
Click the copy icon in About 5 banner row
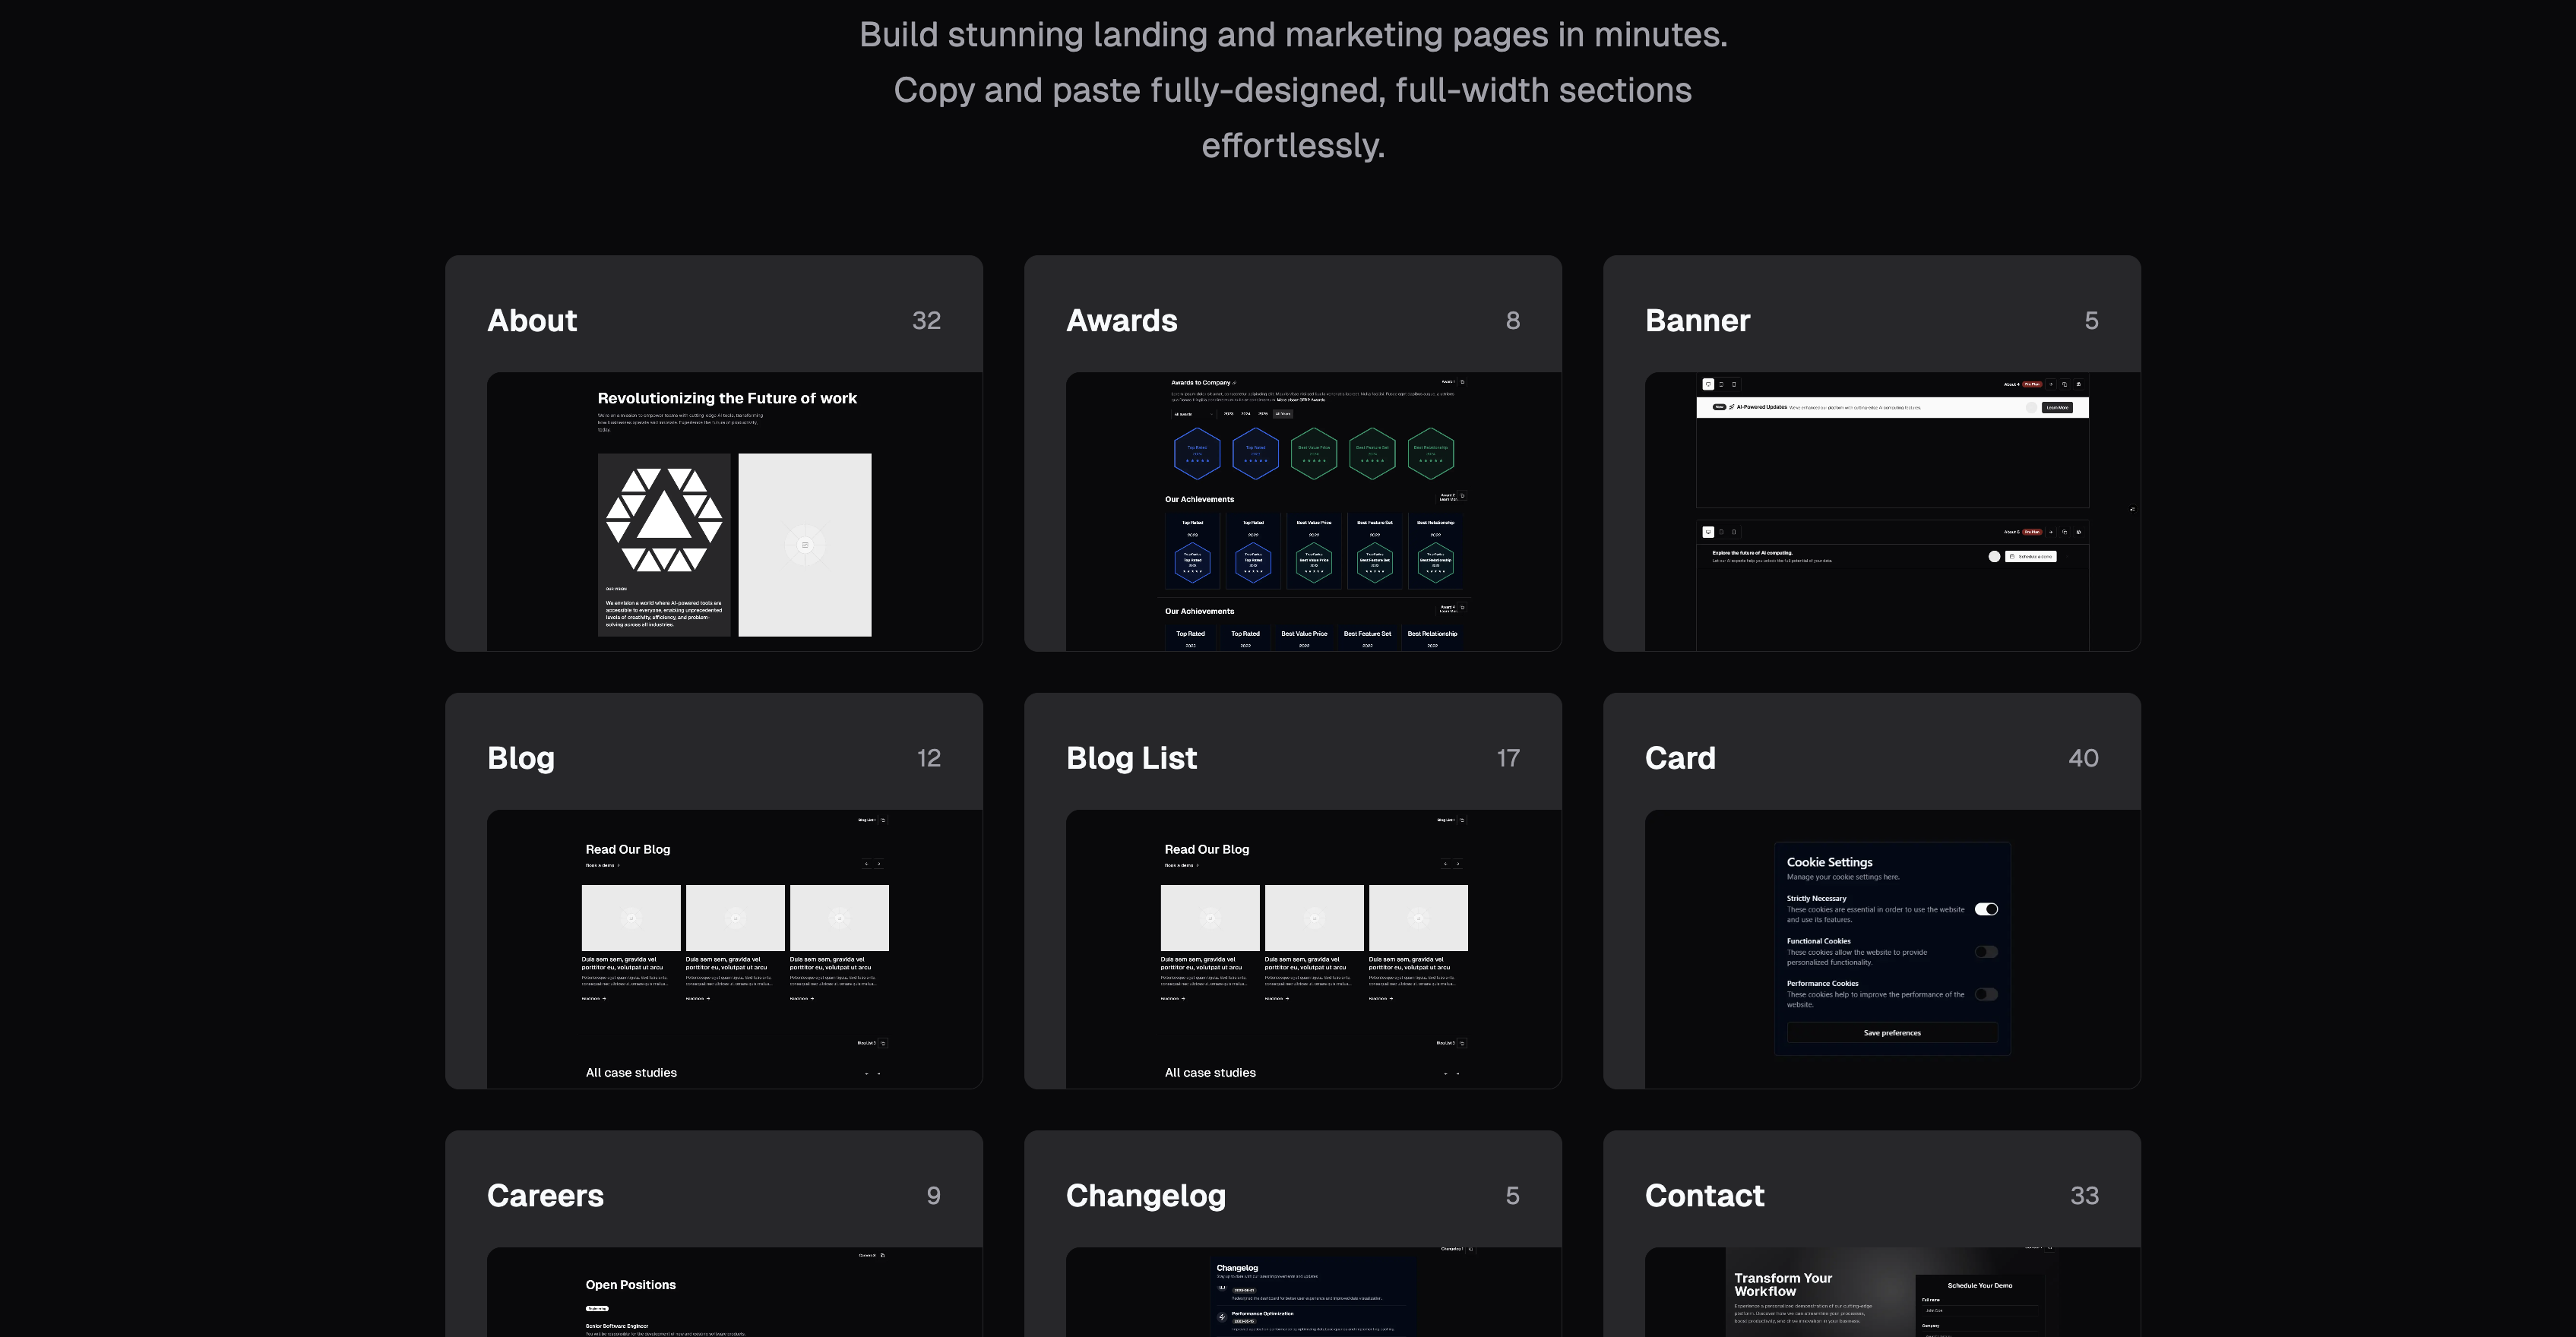2065,532
